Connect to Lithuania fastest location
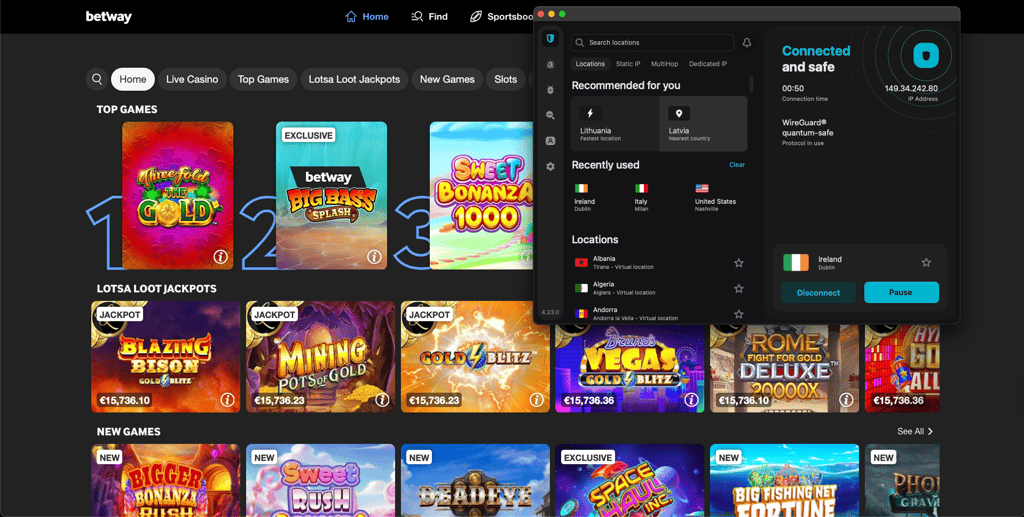This screenshot has height=517, width=1024. [x=615, y=124]
